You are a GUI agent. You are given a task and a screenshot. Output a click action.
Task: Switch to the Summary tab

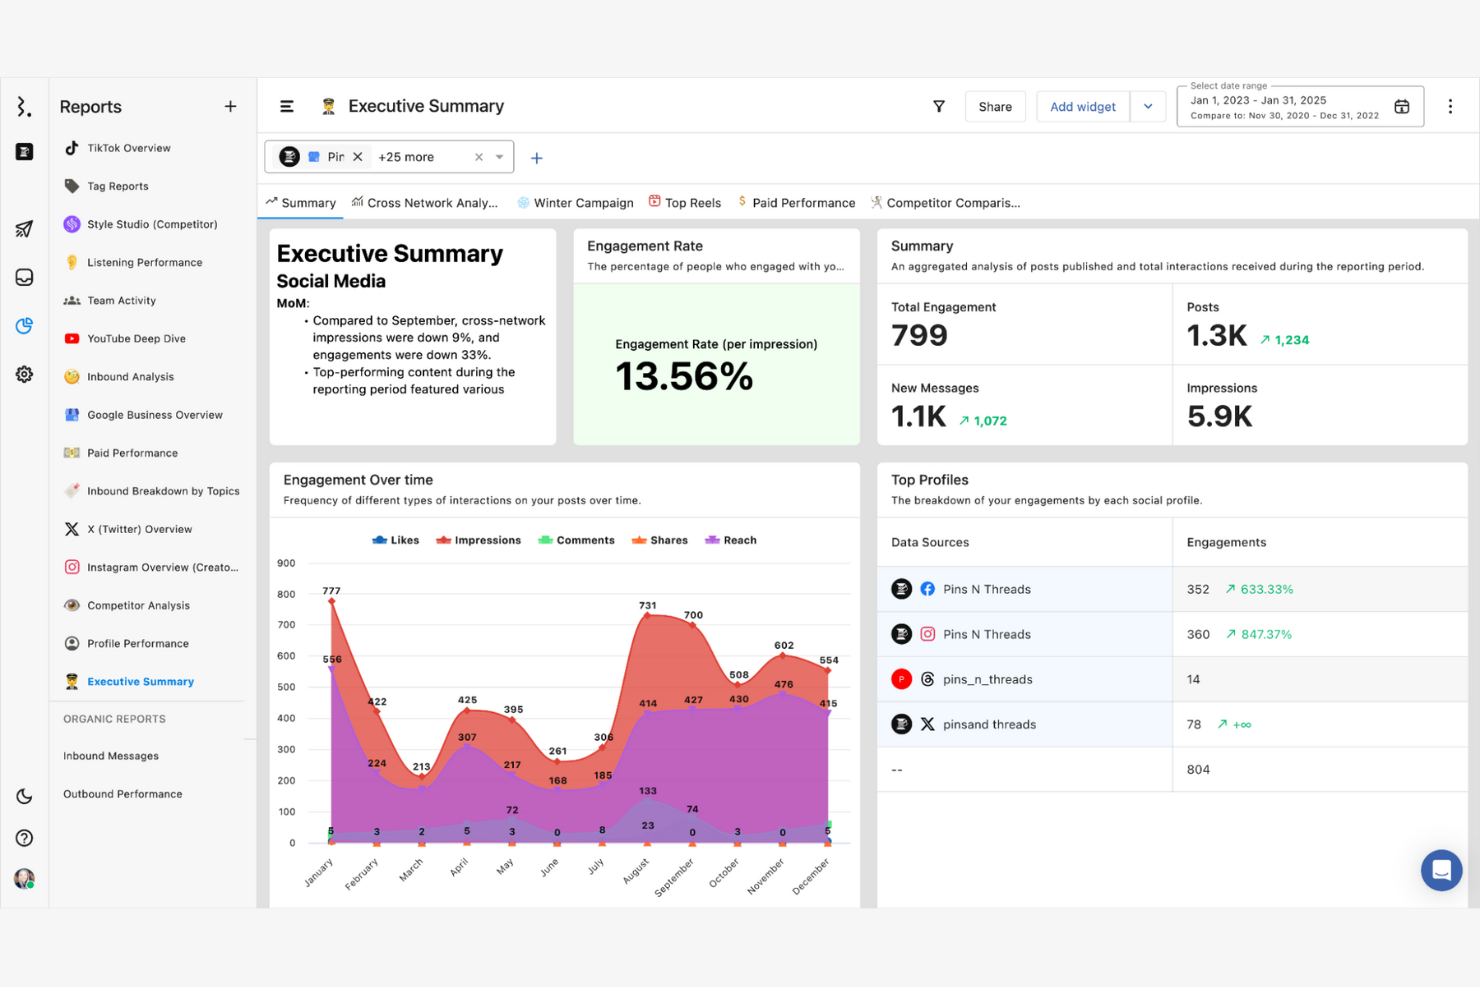[x=301, y=202]
